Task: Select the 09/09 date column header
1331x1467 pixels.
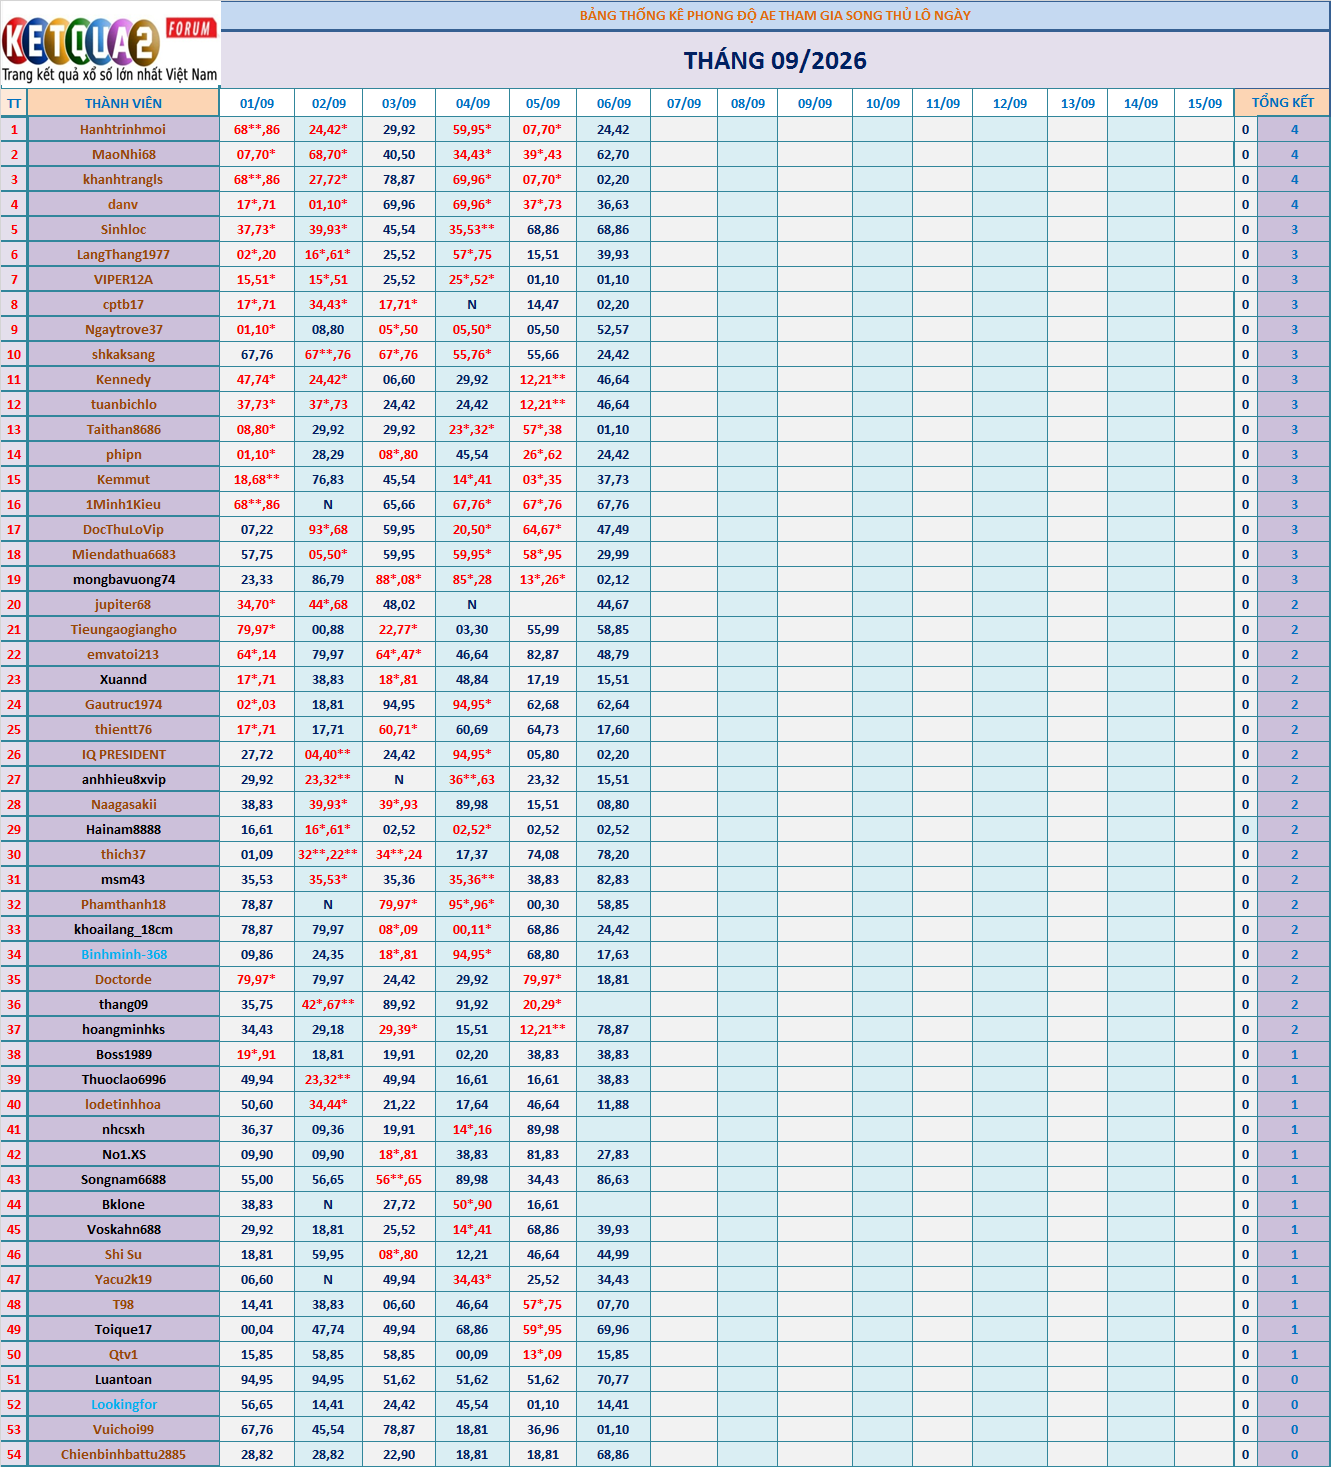Action: pos(815,103)
